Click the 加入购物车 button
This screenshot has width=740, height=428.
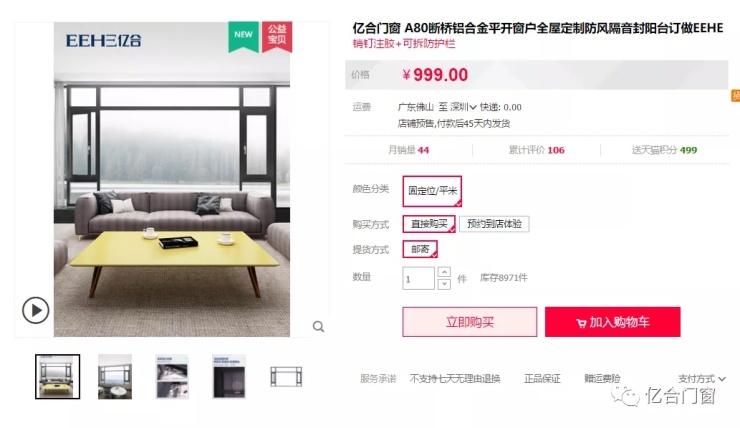tap(613, 322)
